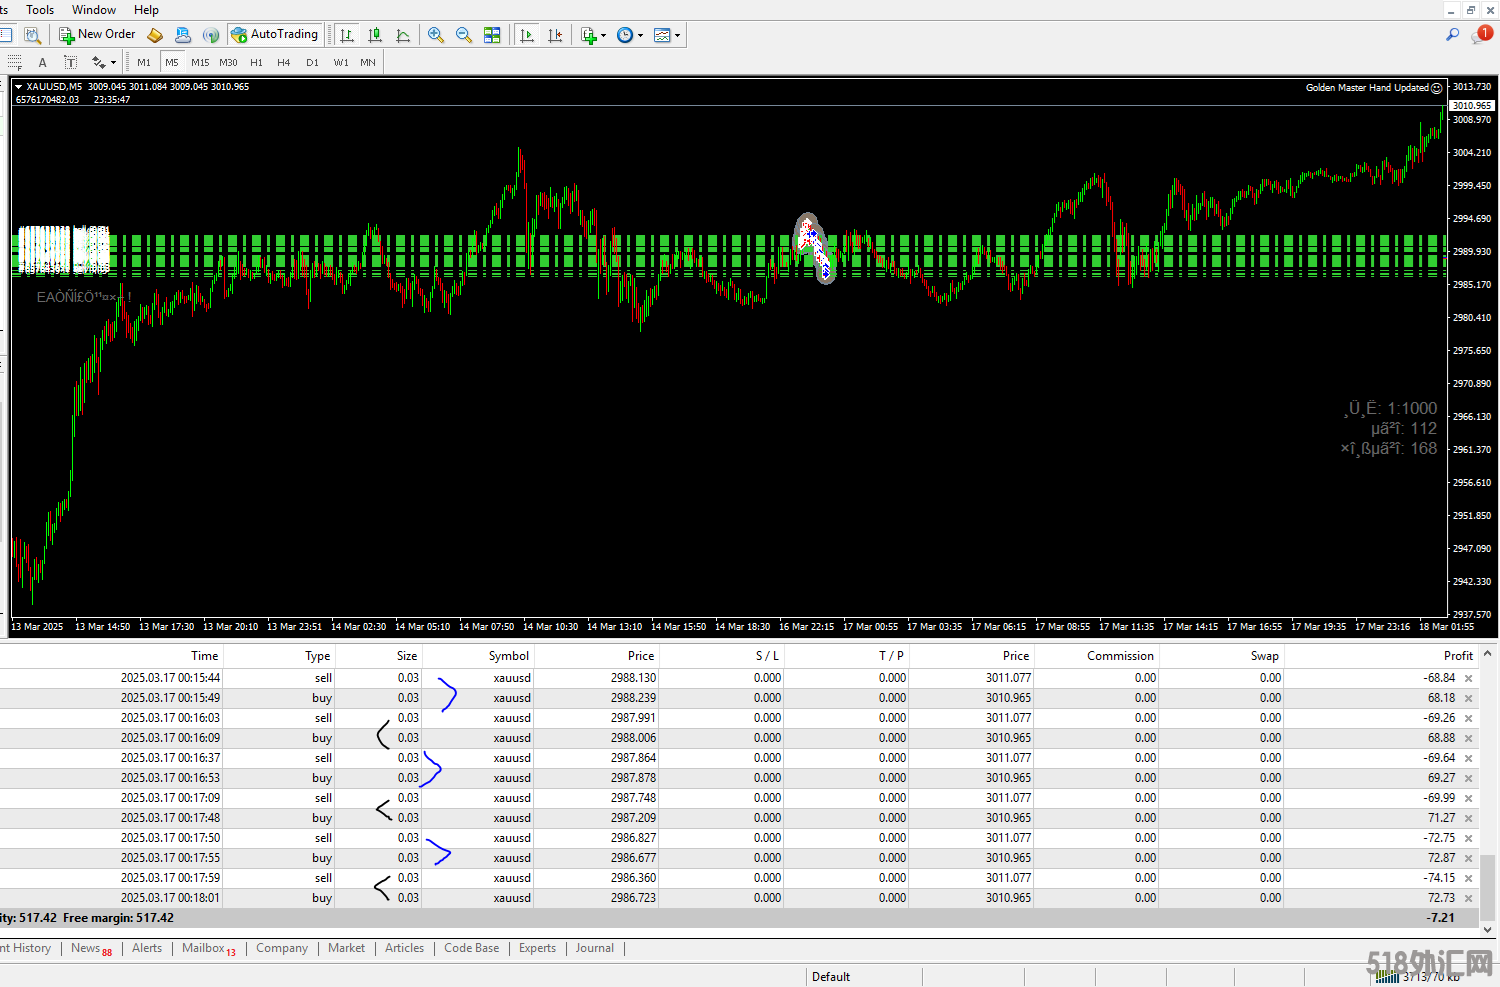Switch timeframe to H1
The height and width of the screenshot is (987, 1500).
[x=256, y=62]
